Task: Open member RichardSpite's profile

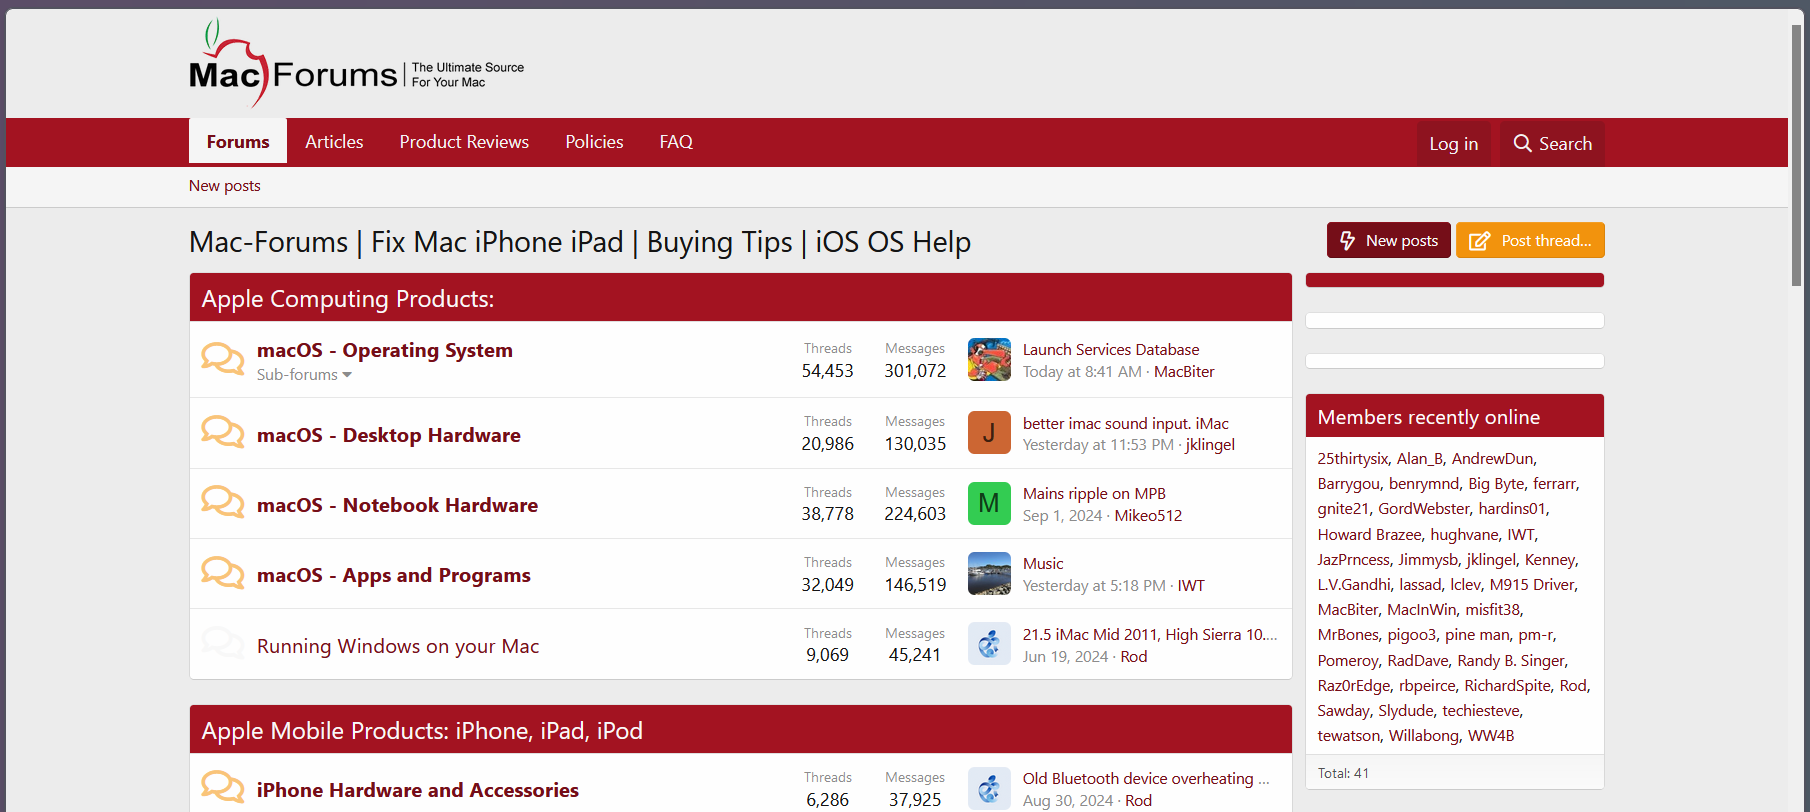Action: 1507,686
